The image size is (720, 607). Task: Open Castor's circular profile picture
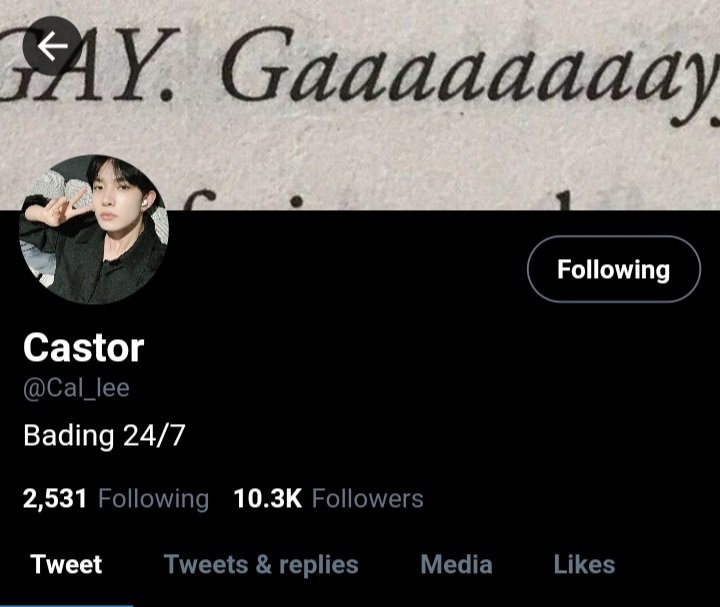94,229
